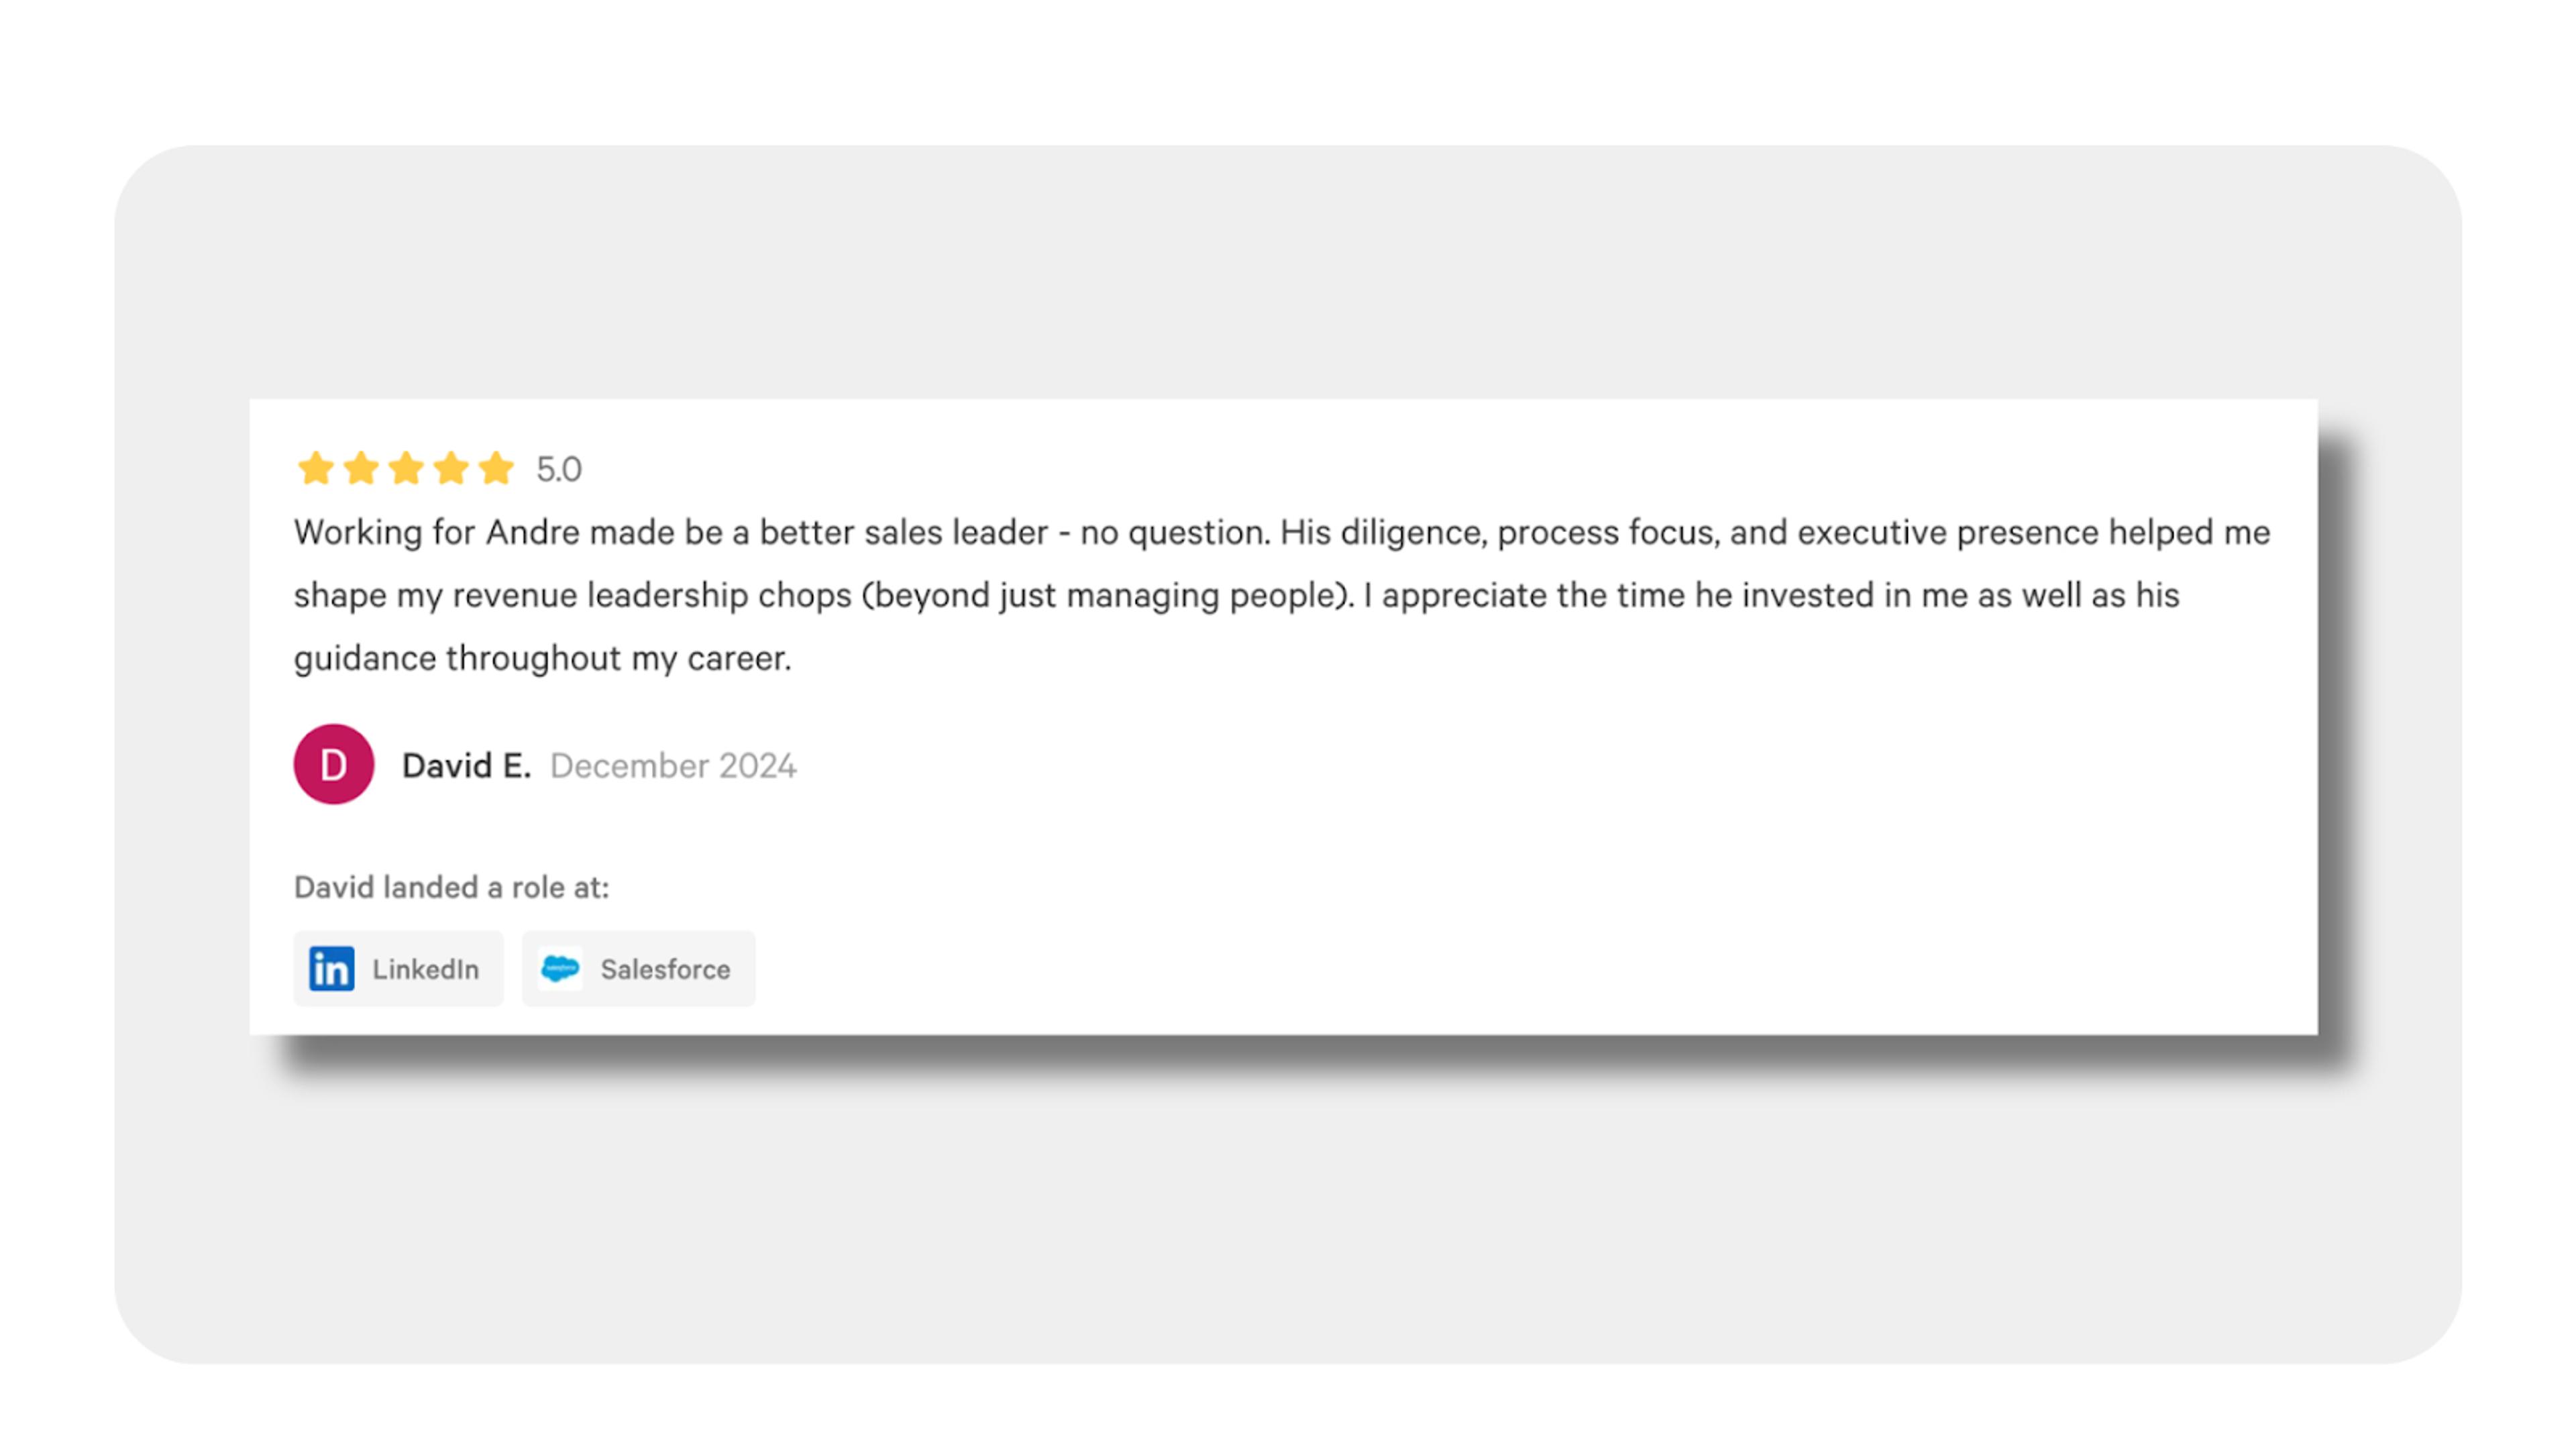Click the LinkedIn logo icon

[x=331, y=968]
